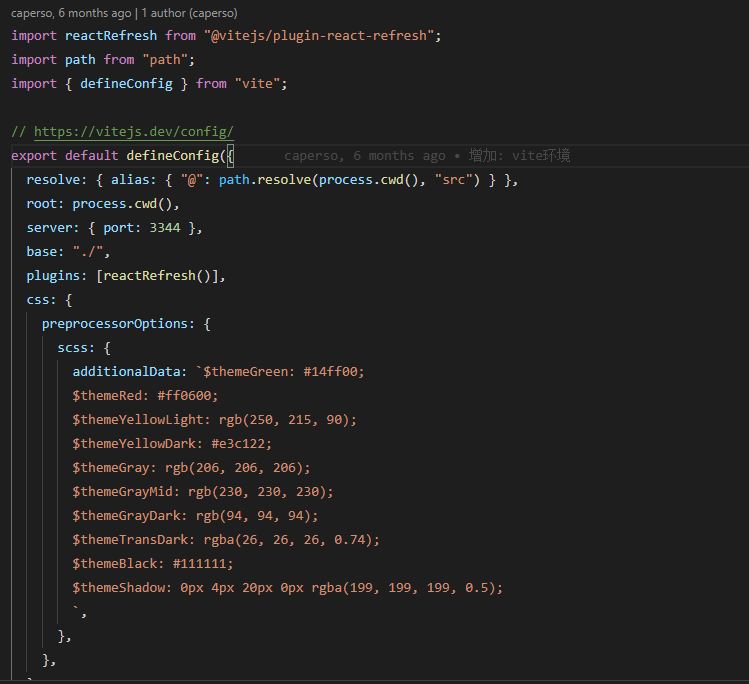The width and height of the screenshot is (749, 684).
Task: Click defineConfig in the vite import
Action: [x=126, y=84]
